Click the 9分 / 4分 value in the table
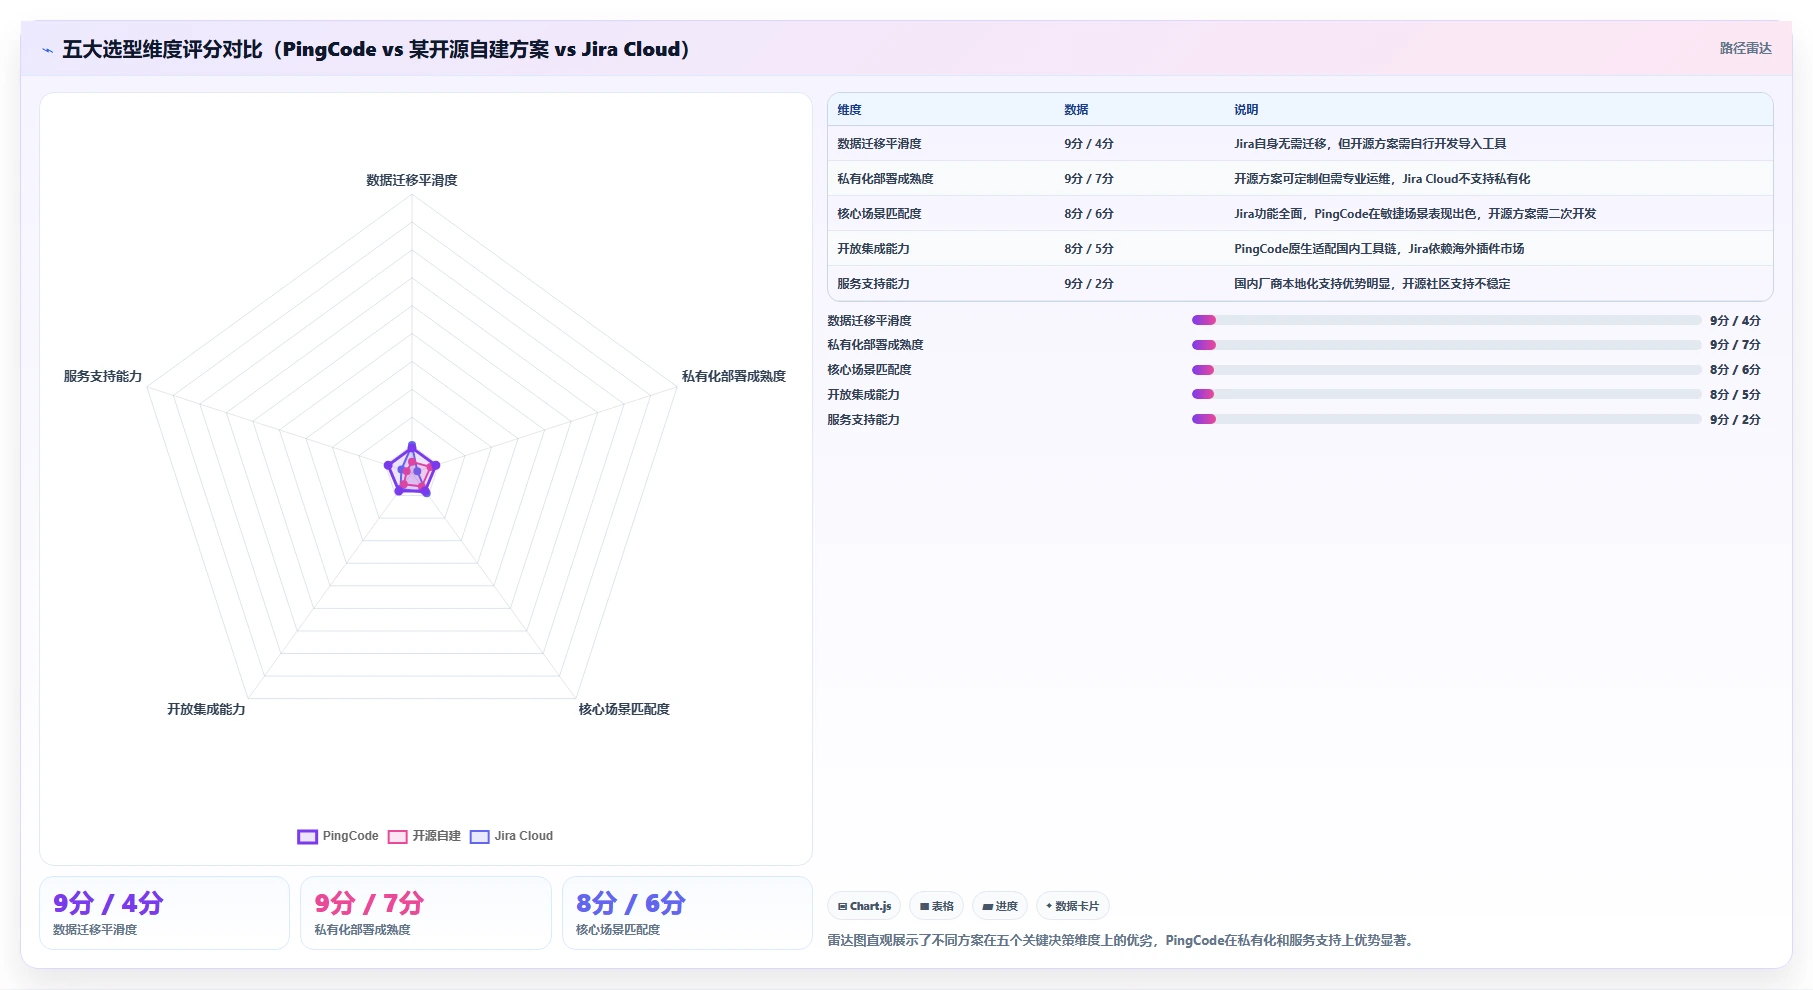Image resolution: width=1813 pixels, height=990 pixels. coord(1089,144)
